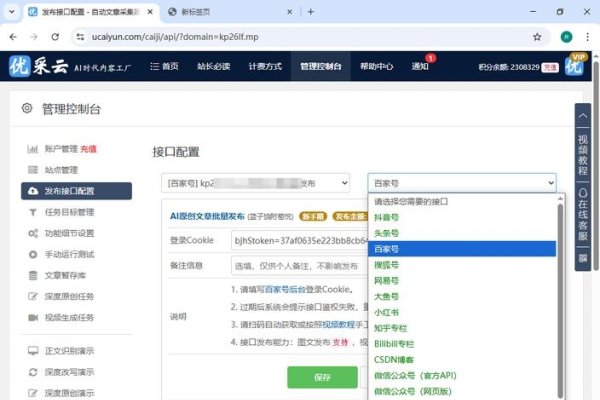Bookmark this page with the star icon
The image size is (600, 400).
point(537,37)
